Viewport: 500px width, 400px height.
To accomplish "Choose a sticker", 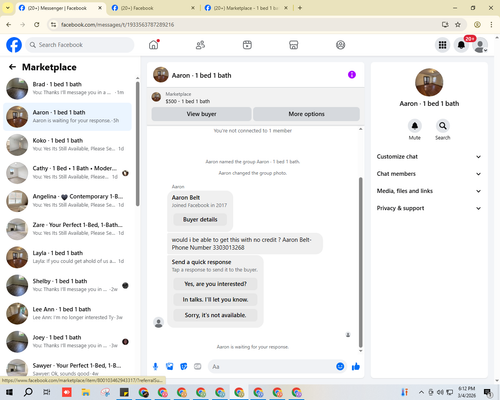I will 184,367.
